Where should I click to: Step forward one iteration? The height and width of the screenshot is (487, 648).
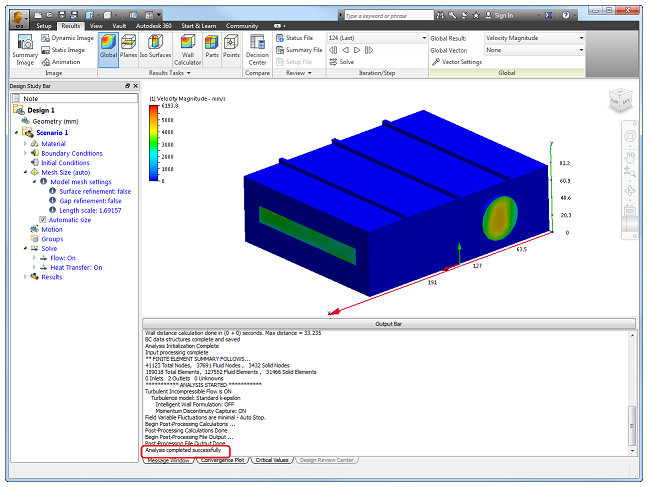coord(357,50)
